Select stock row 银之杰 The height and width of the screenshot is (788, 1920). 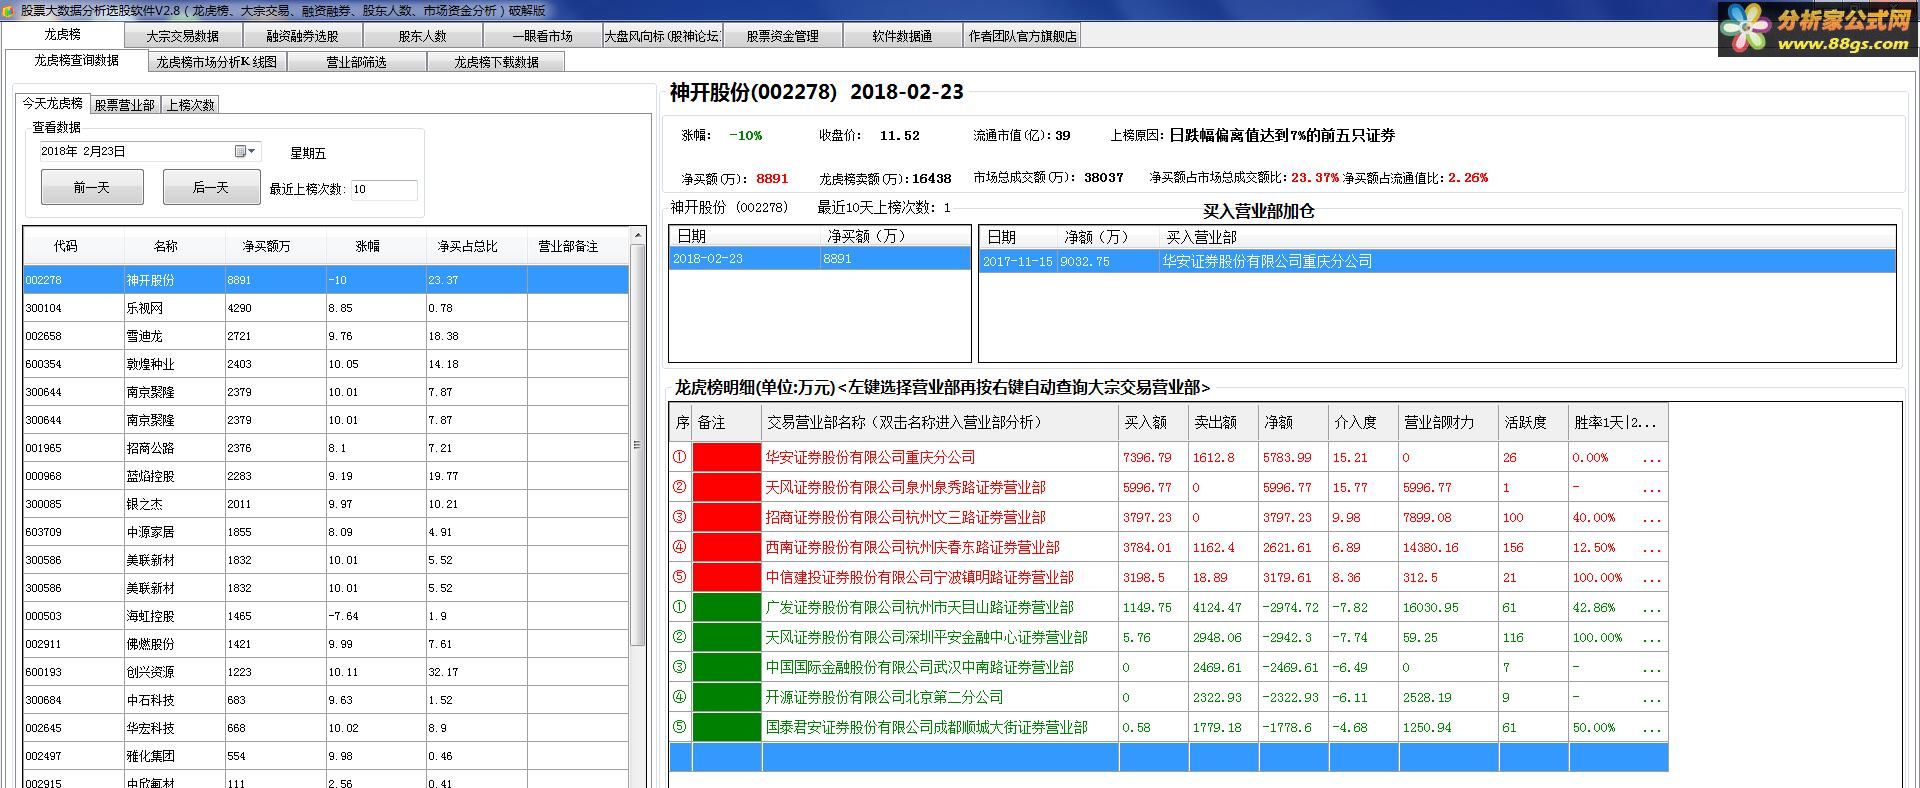coord(326,504)
